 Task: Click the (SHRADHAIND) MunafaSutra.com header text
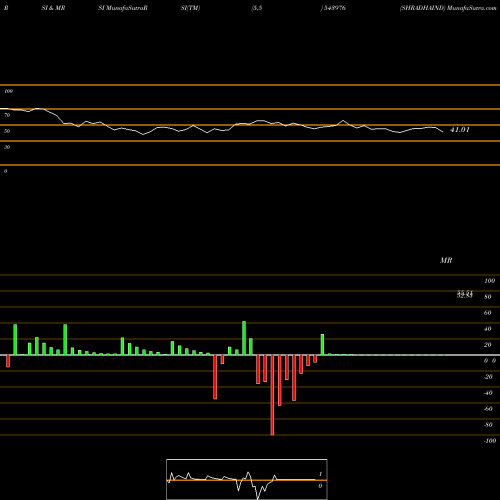pyautogui.click(x=448, y=8)
